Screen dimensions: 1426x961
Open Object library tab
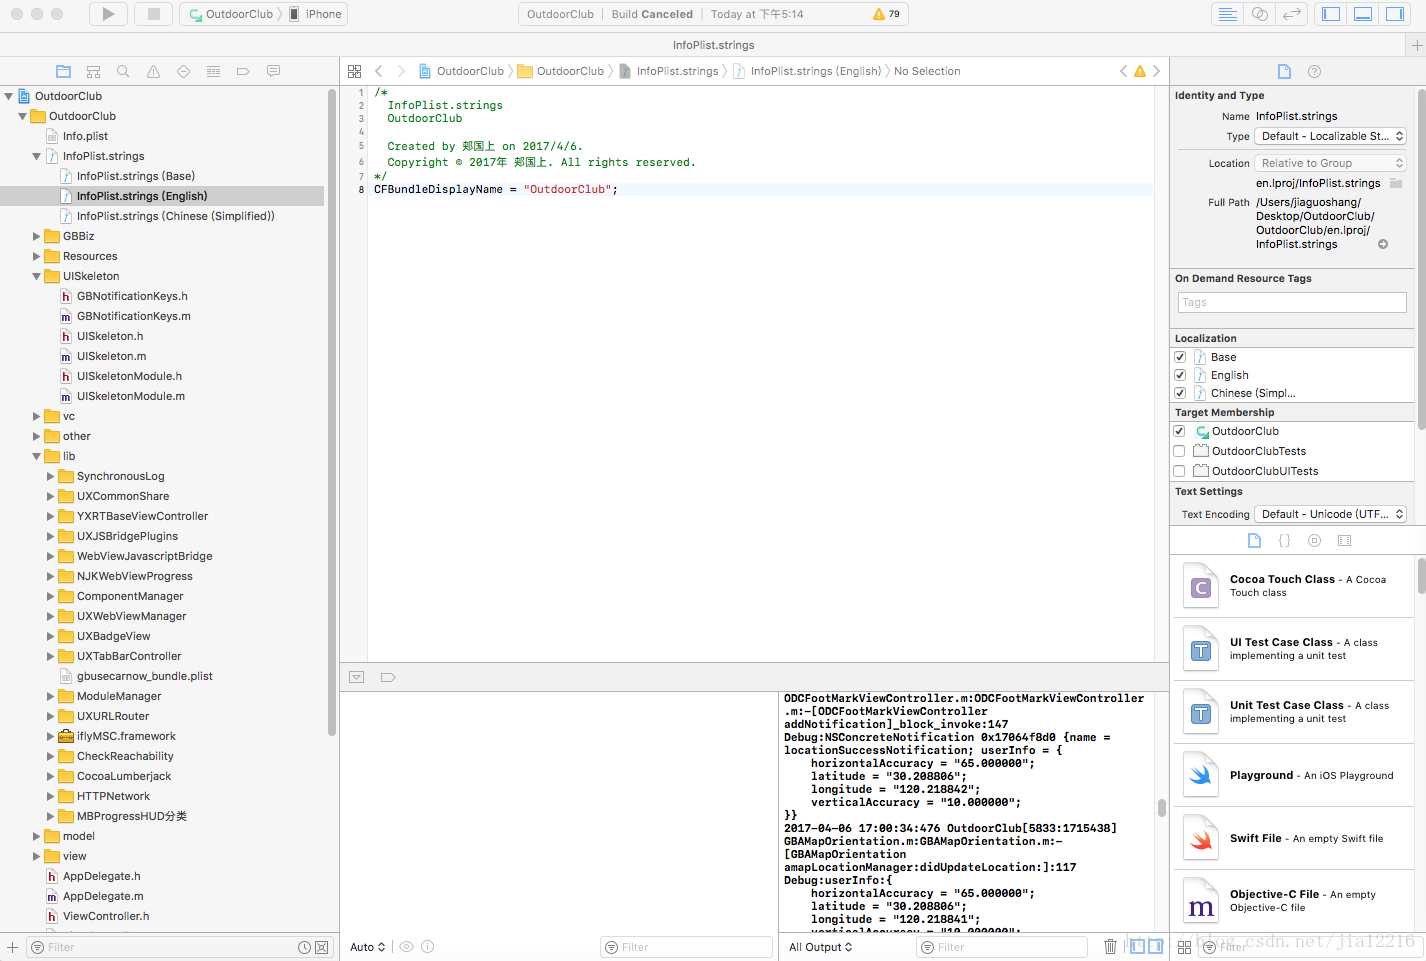point(1314,540)
